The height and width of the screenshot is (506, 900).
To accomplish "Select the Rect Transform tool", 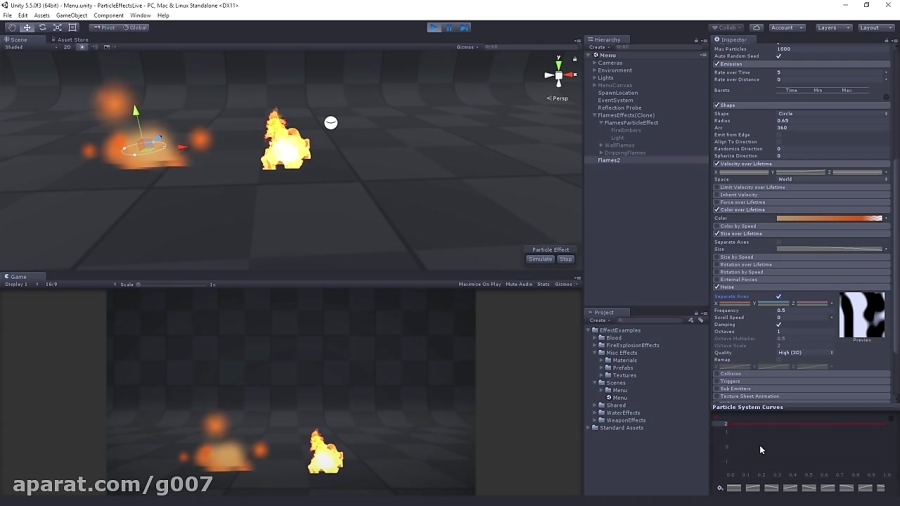I will pos(72,28).
